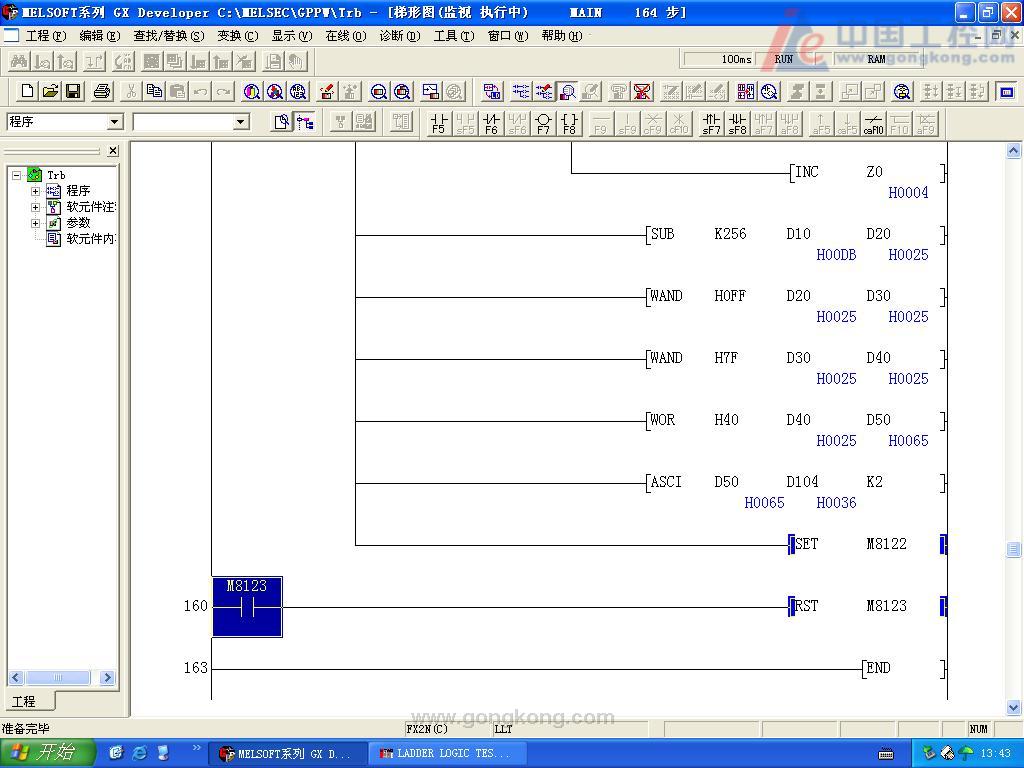Click the project panel horizontal scrollbar
Screen dimensions: 1024x768
(x=62, y=678)
